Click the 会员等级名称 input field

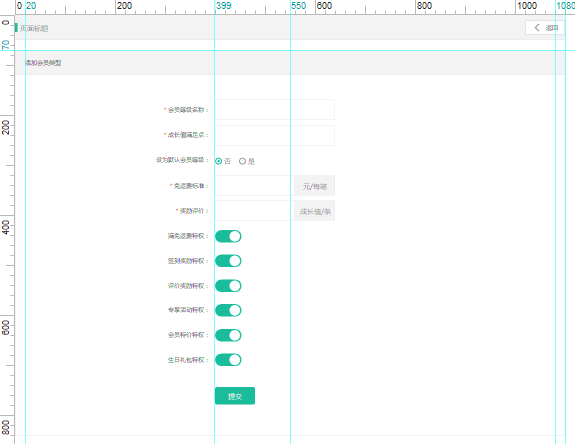275,110
